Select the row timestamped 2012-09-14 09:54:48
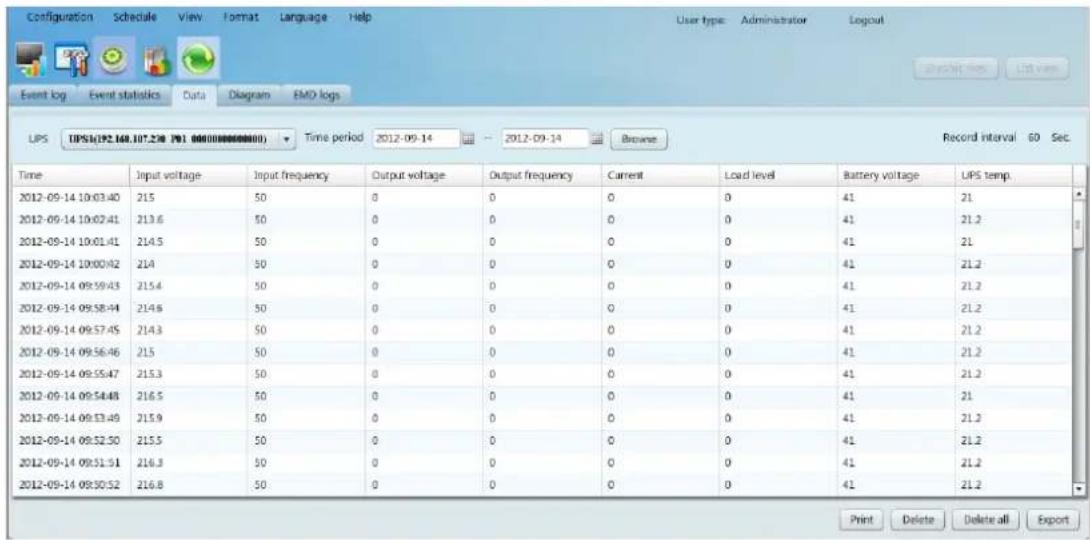 (544, 397)
